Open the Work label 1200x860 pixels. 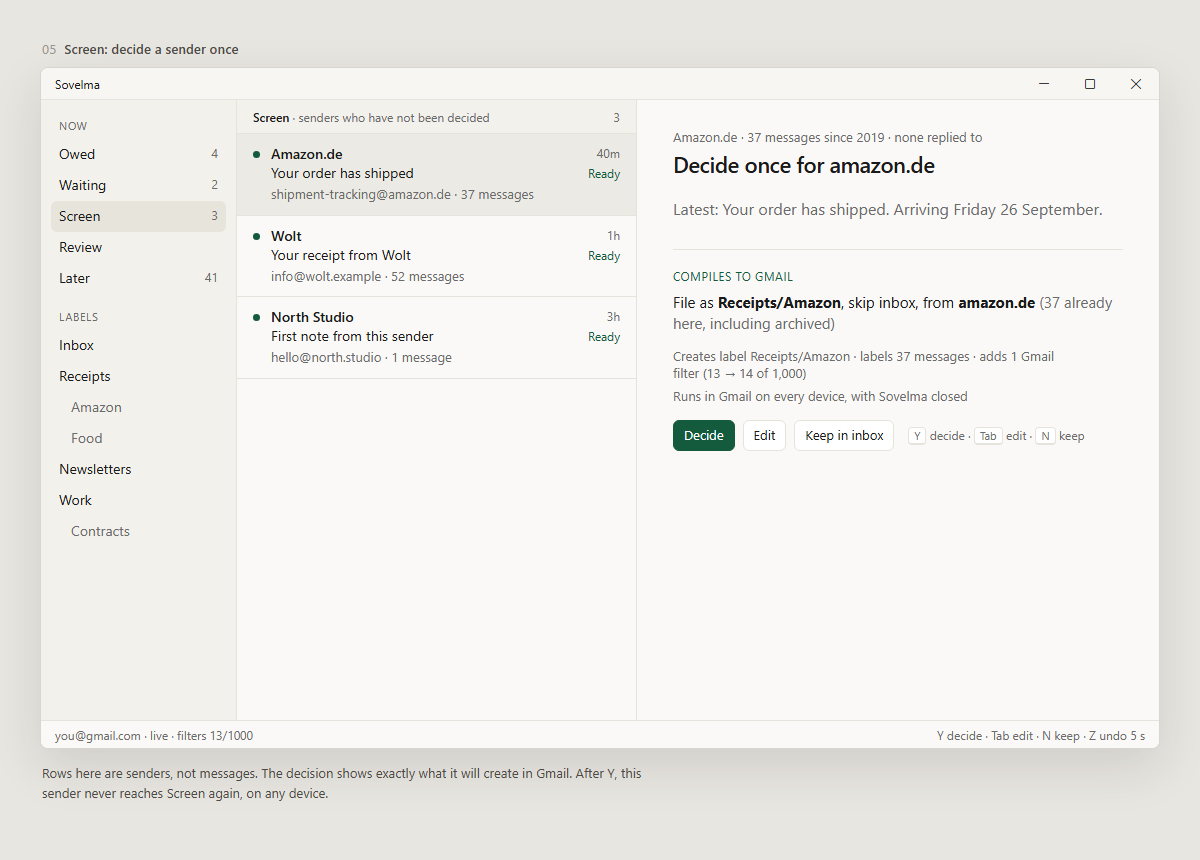(x=138, y=500)
